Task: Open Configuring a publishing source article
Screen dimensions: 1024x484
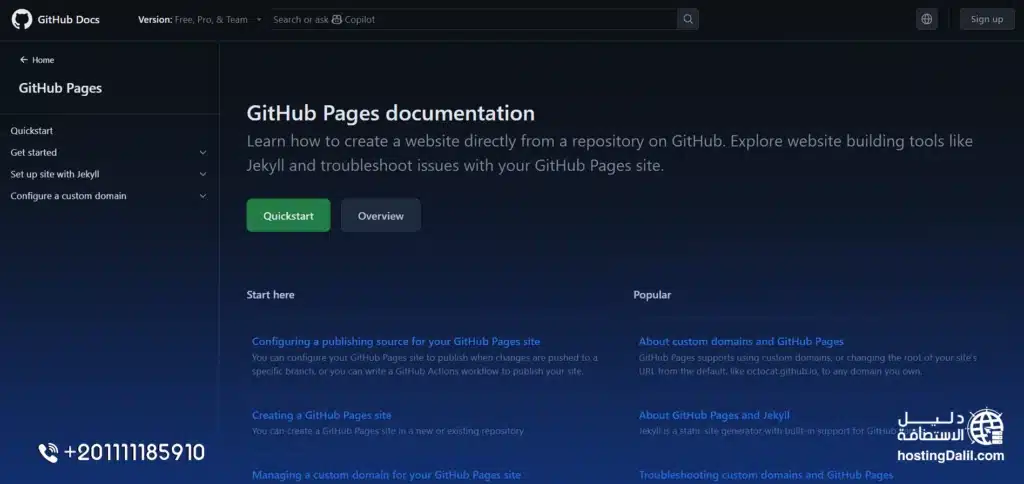Action: (396, 341)
